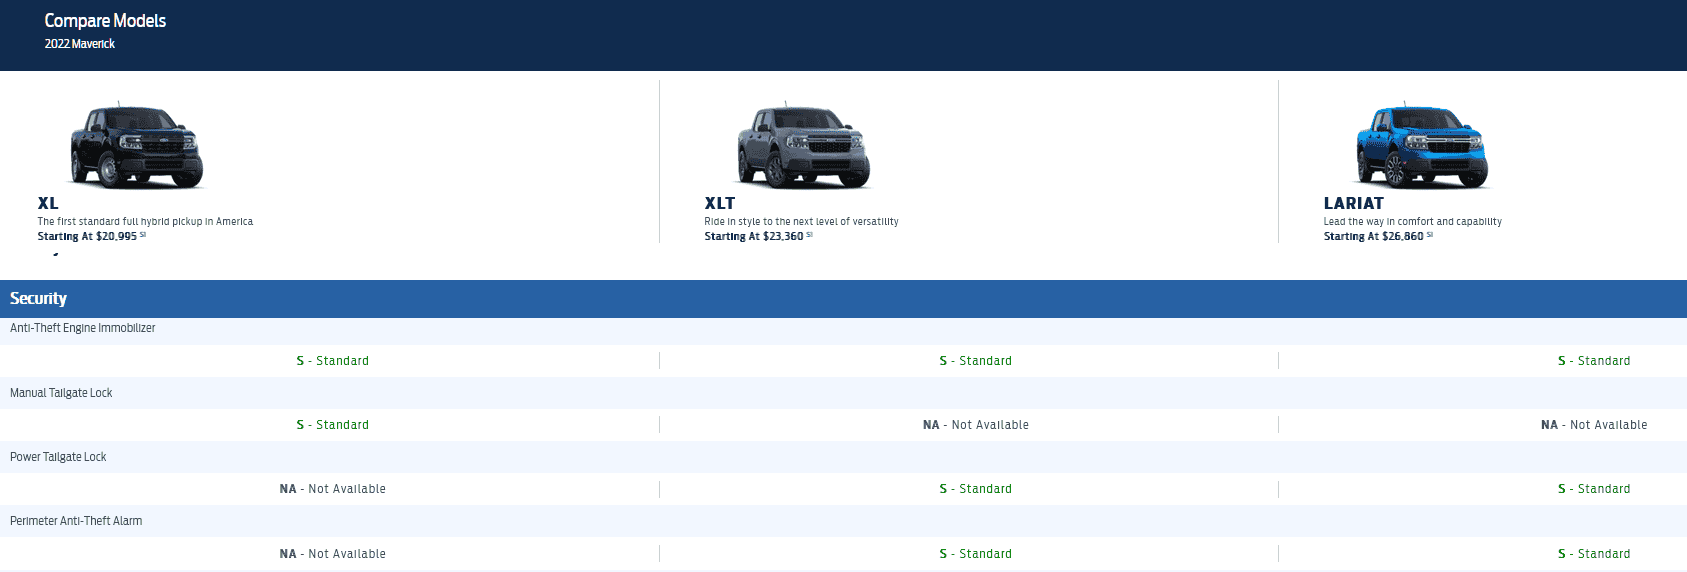Click the black XL truck image
Image resolution: width=1687 pixels, height=572 pixels.
point(136,145)
